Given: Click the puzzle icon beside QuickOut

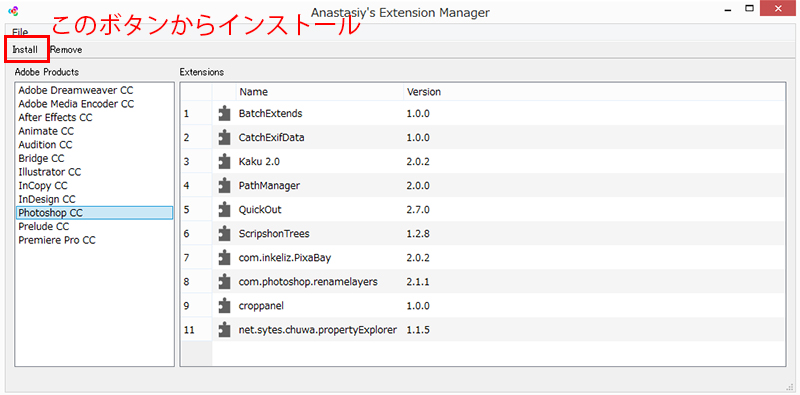Looking at the screenshot, I should pos(224,210).
